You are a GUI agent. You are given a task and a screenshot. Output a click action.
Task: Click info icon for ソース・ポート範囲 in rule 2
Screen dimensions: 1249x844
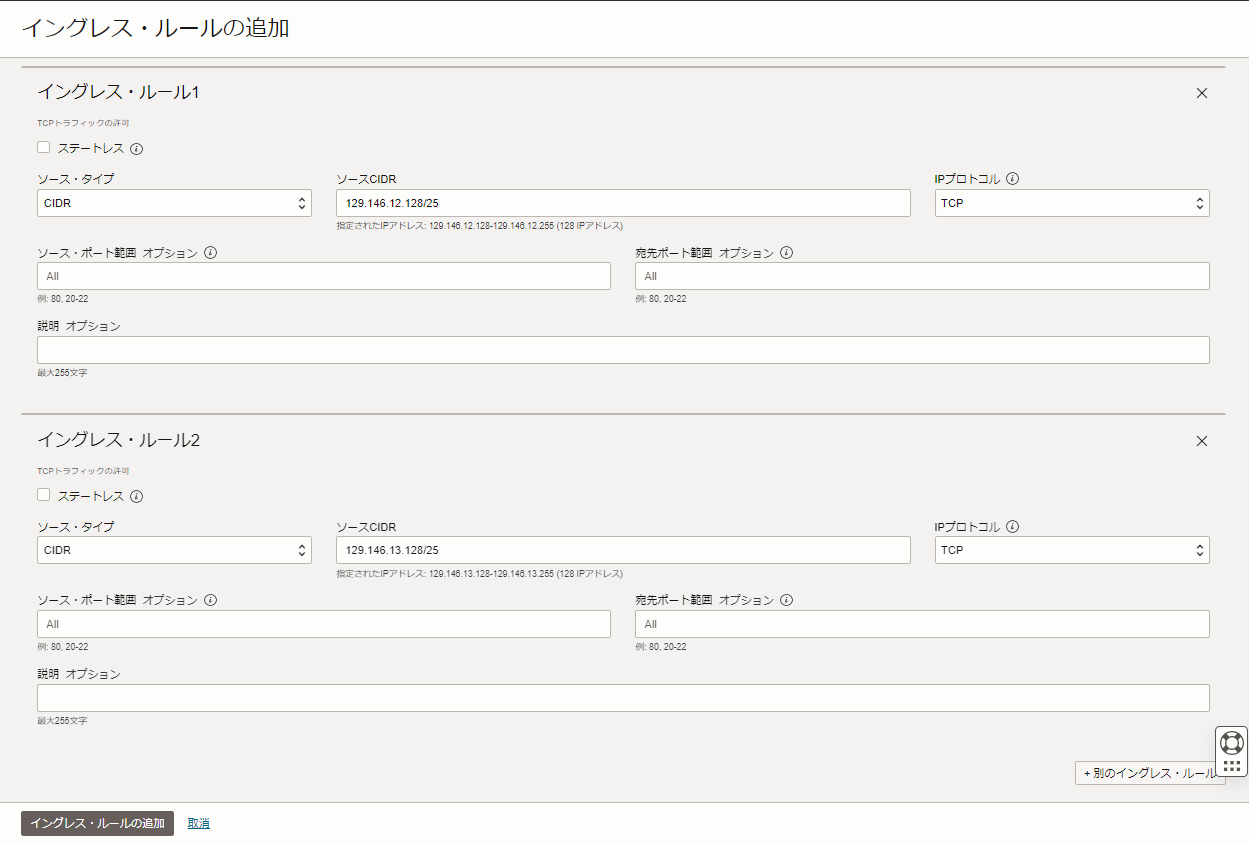coord(210,600)
